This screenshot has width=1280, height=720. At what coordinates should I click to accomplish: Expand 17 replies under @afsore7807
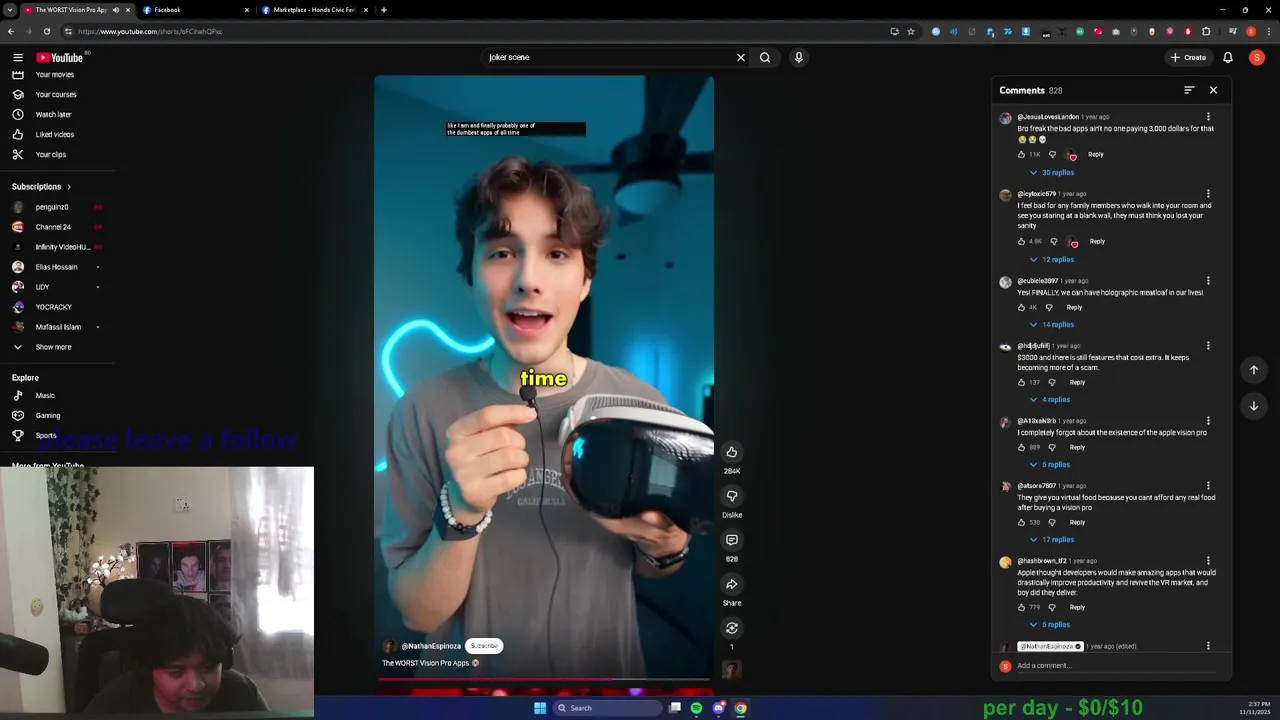(1051, 539)
